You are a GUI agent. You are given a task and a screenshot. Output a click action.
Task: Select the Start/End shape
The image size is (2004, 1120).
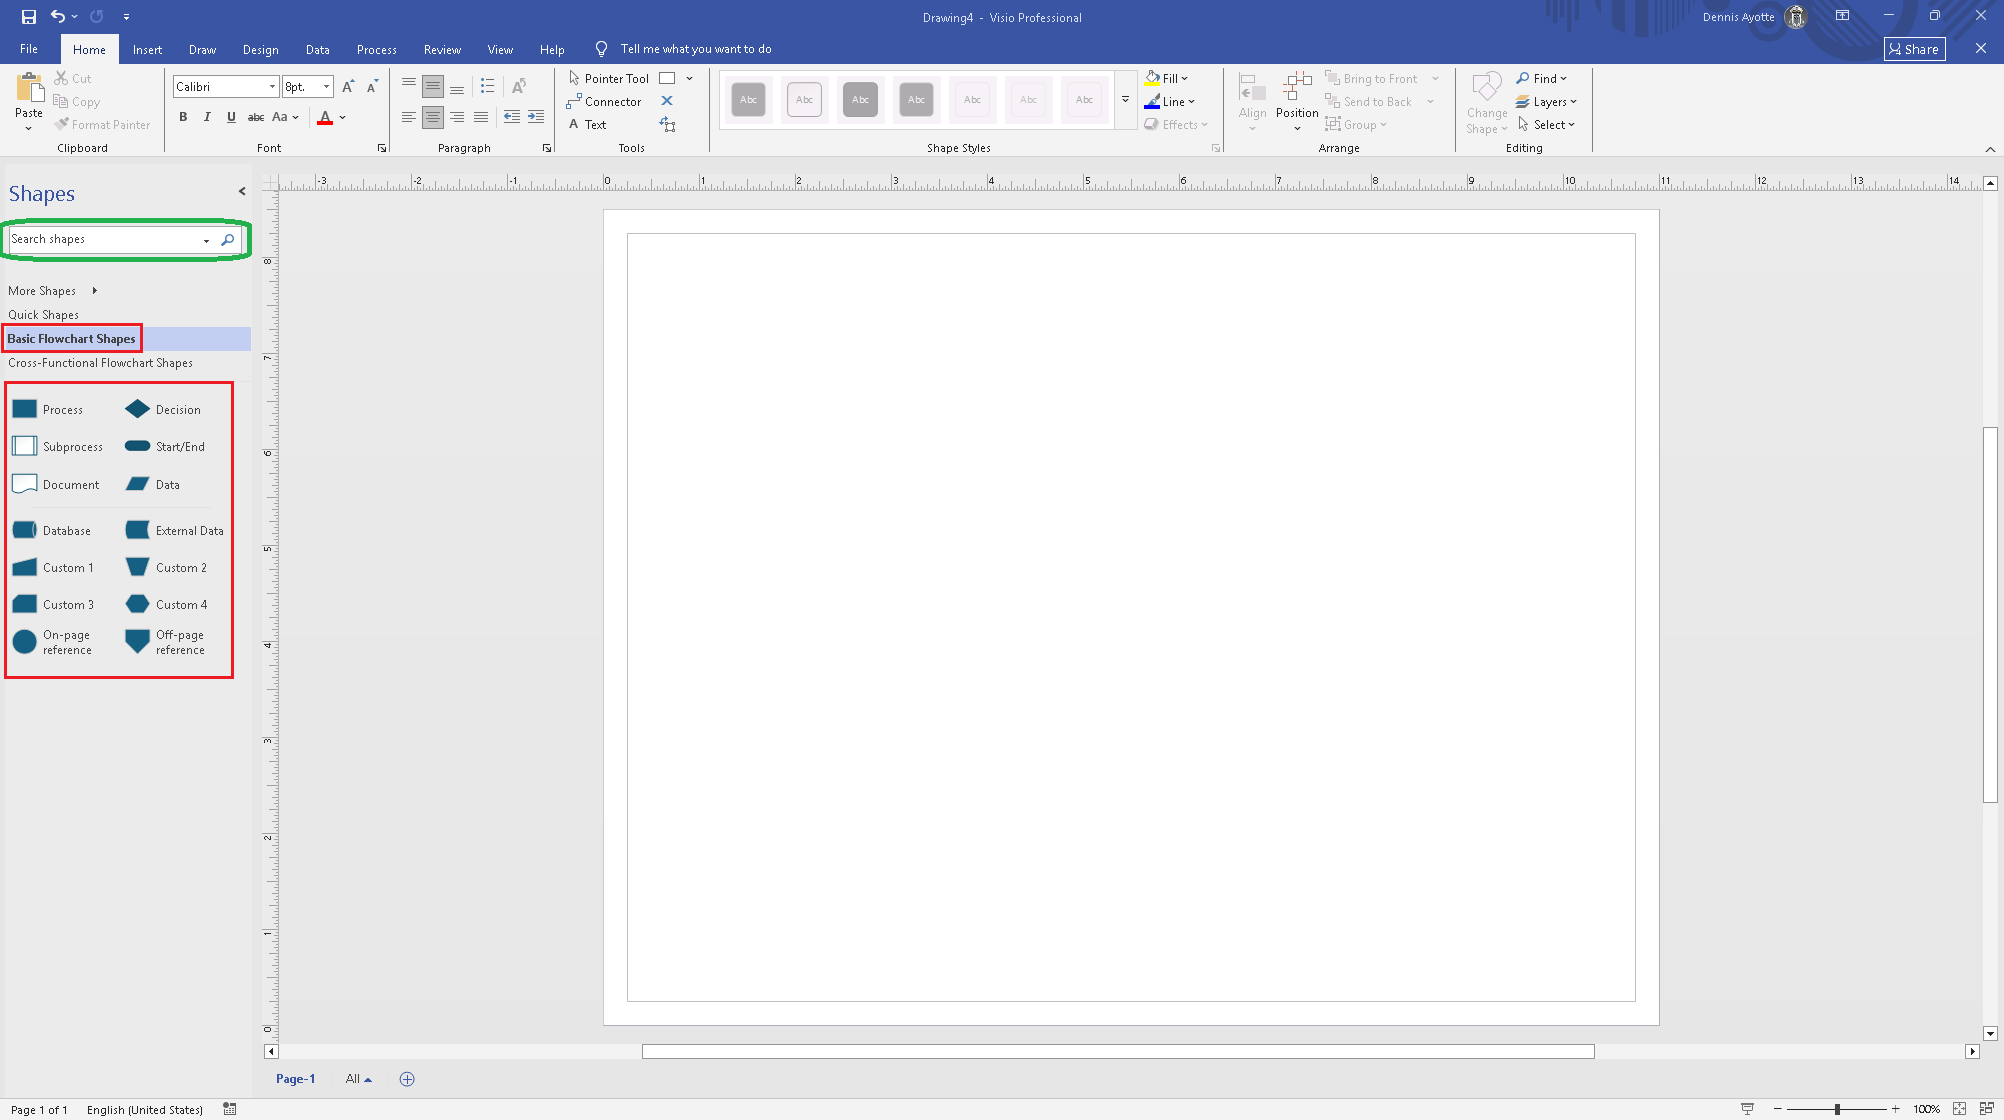tap(165, 446)
